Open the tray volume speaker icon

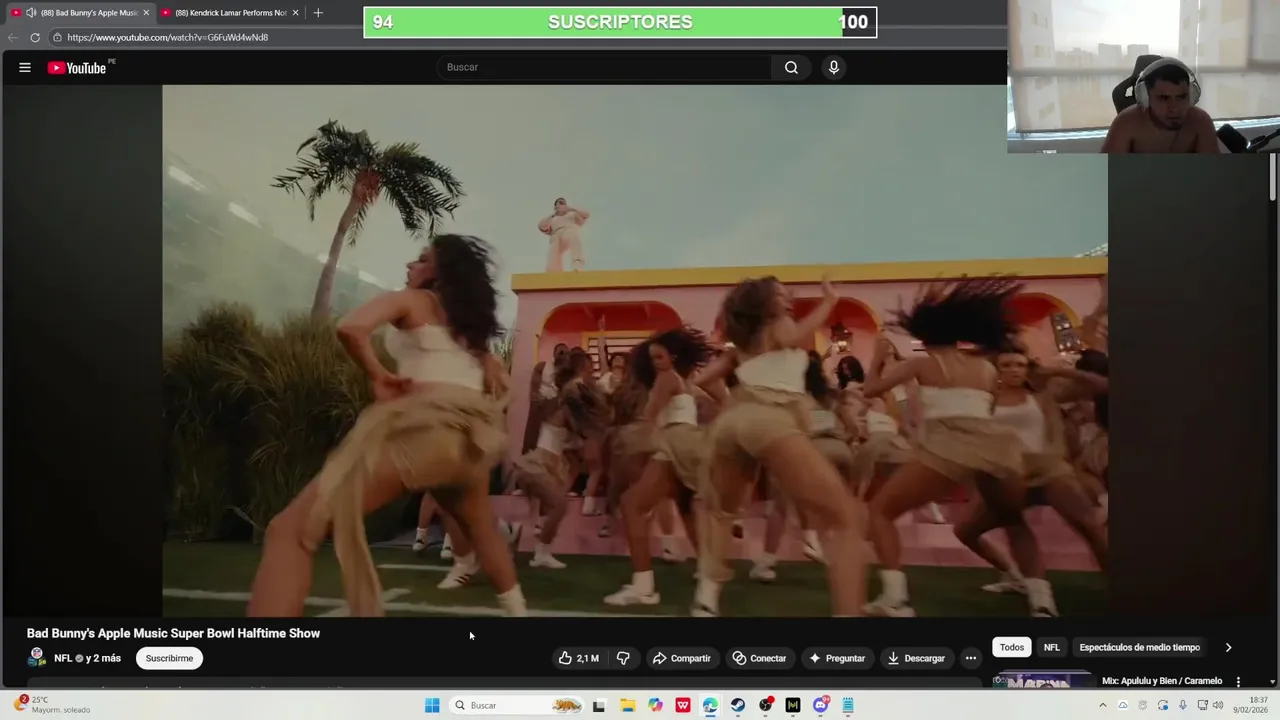(x=1218, y=705)
